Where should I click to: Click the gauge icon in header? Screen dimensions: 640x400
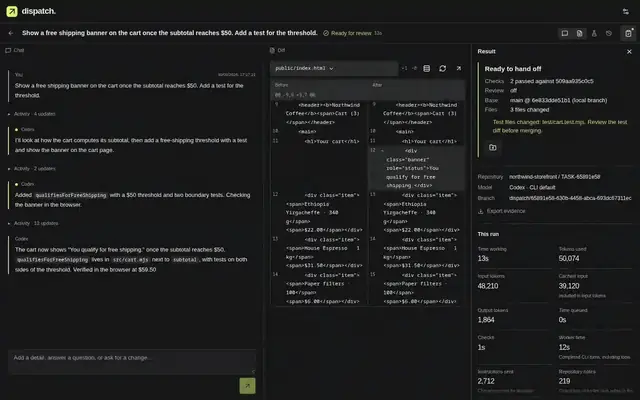(609, 33)
